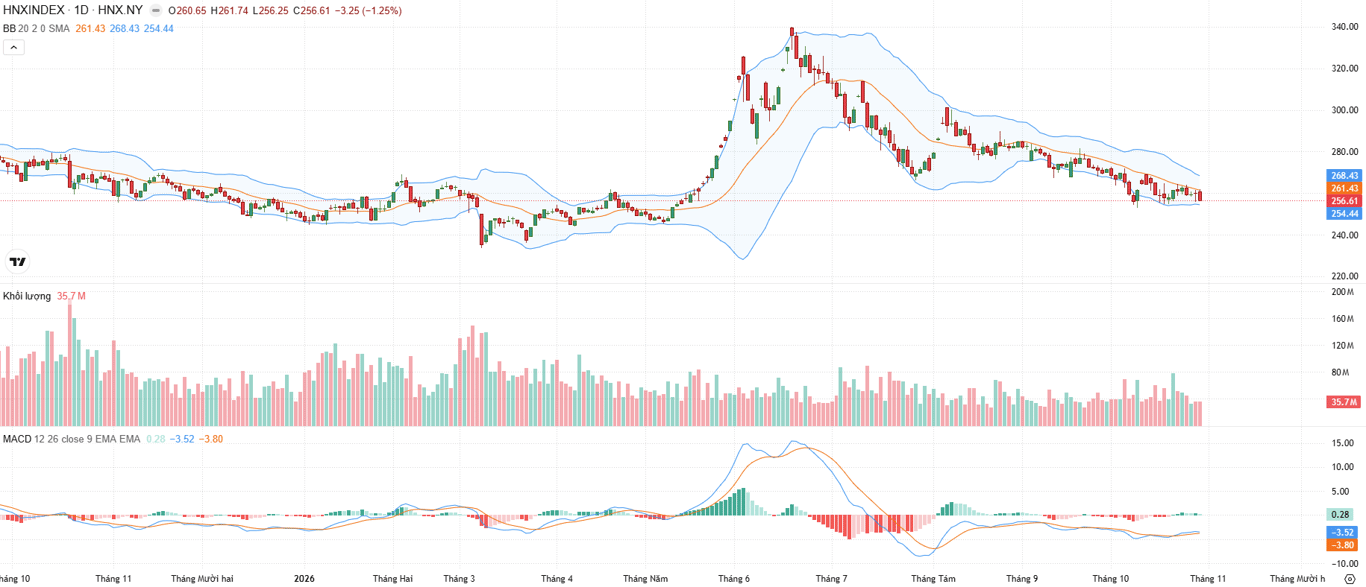The height and width of the screenshot is (587, 1366).
Task: Click the 280.00 price axis label
Action: click(x=1344, y=152)
